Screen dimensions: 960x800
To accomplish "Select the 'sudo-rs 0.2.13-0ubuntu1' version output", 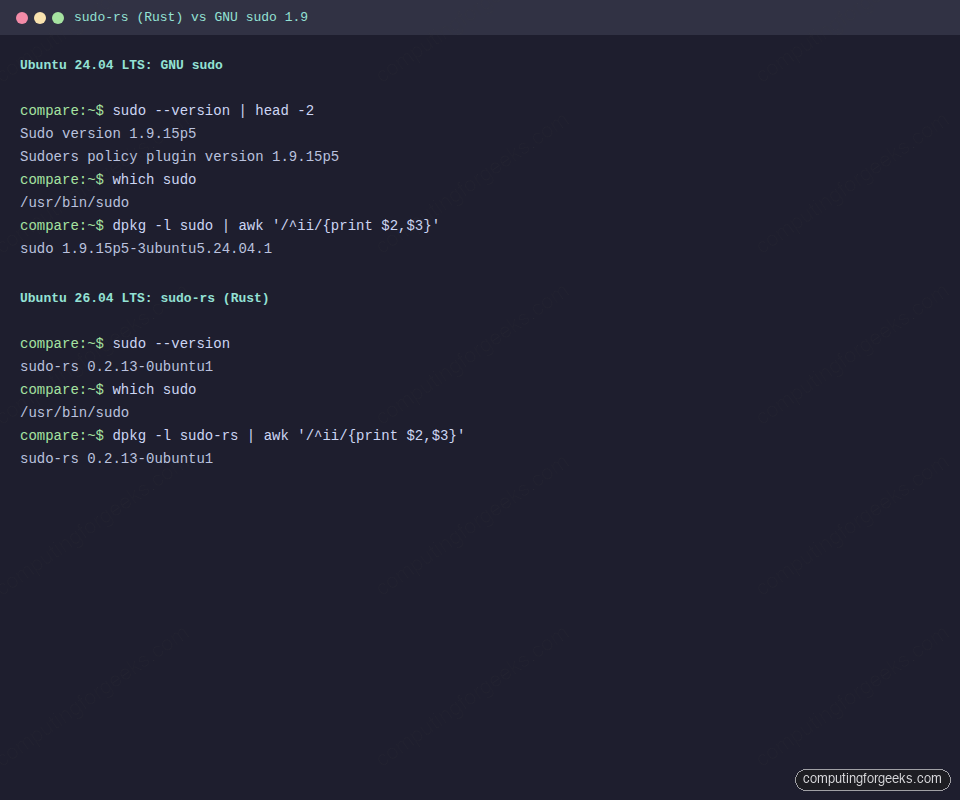I will point(115,366).
